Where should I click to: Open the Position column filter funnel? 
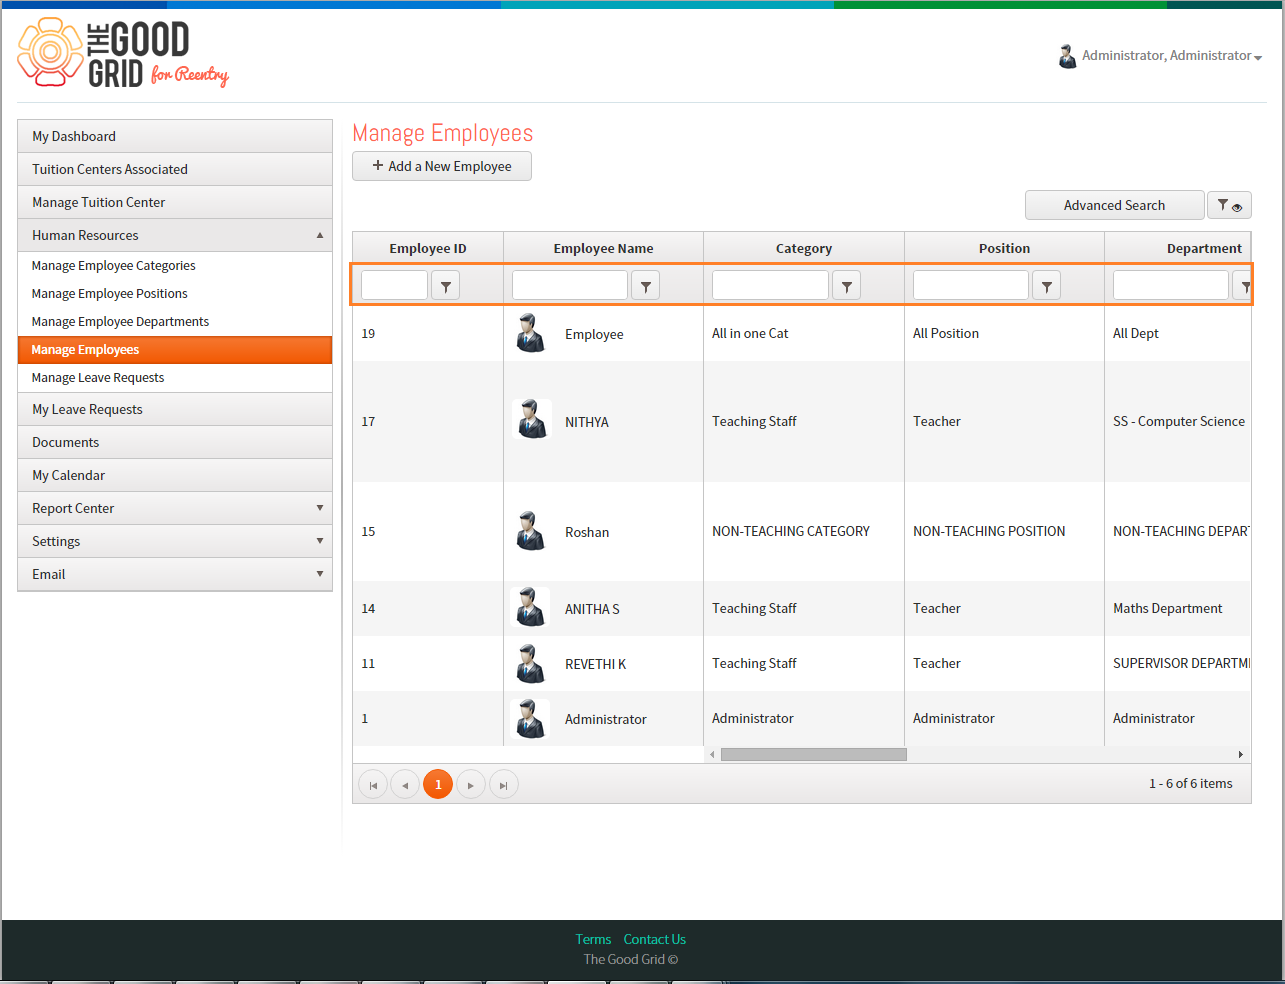(1046, 286)
